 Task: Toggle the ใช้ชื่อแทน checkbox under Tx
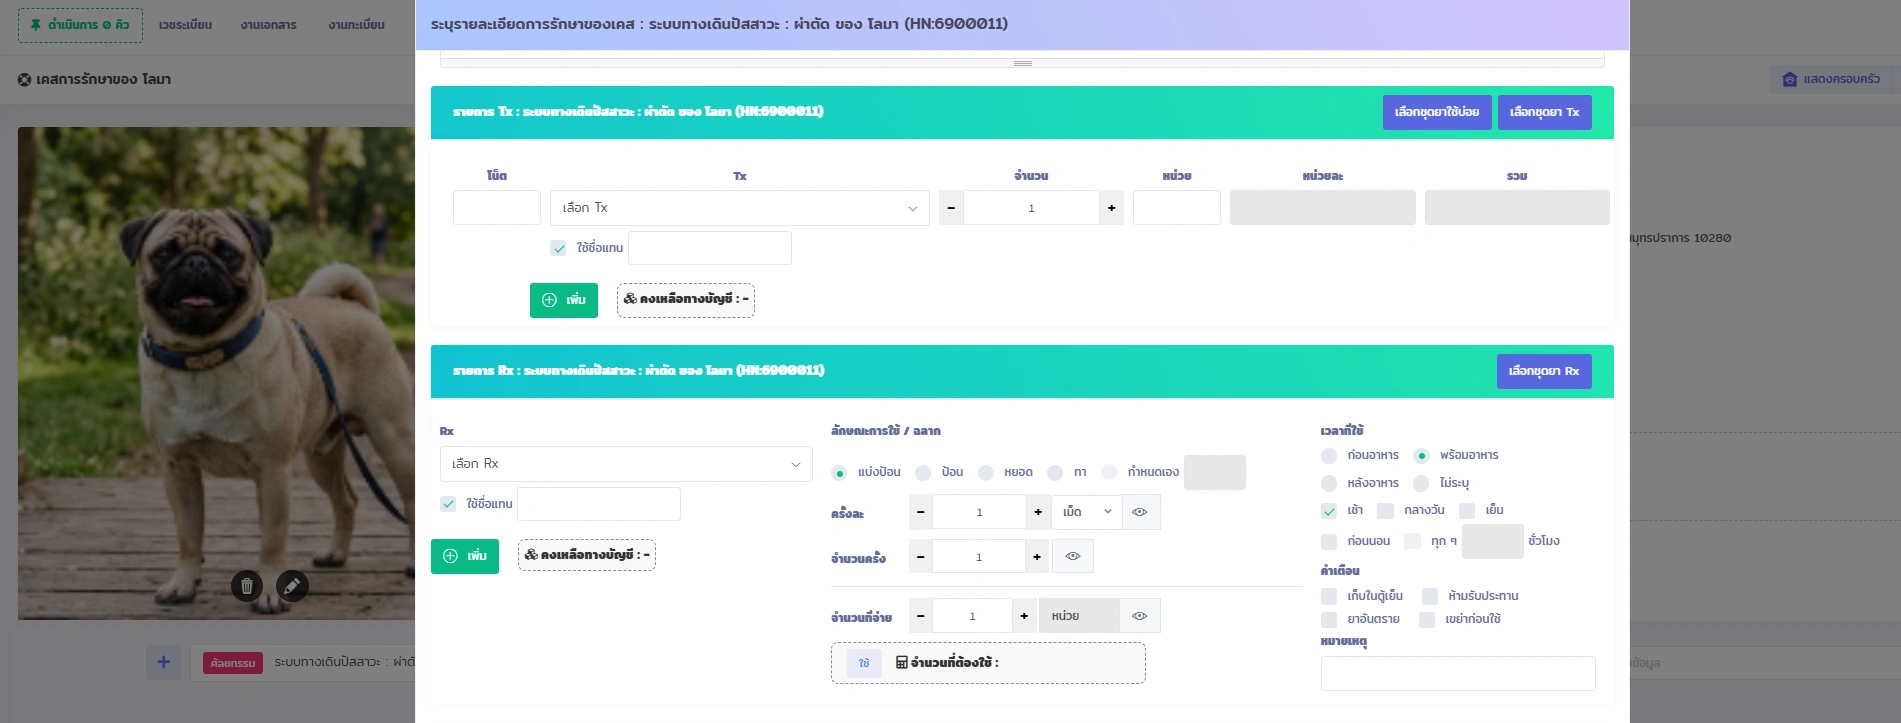[559, 248]
